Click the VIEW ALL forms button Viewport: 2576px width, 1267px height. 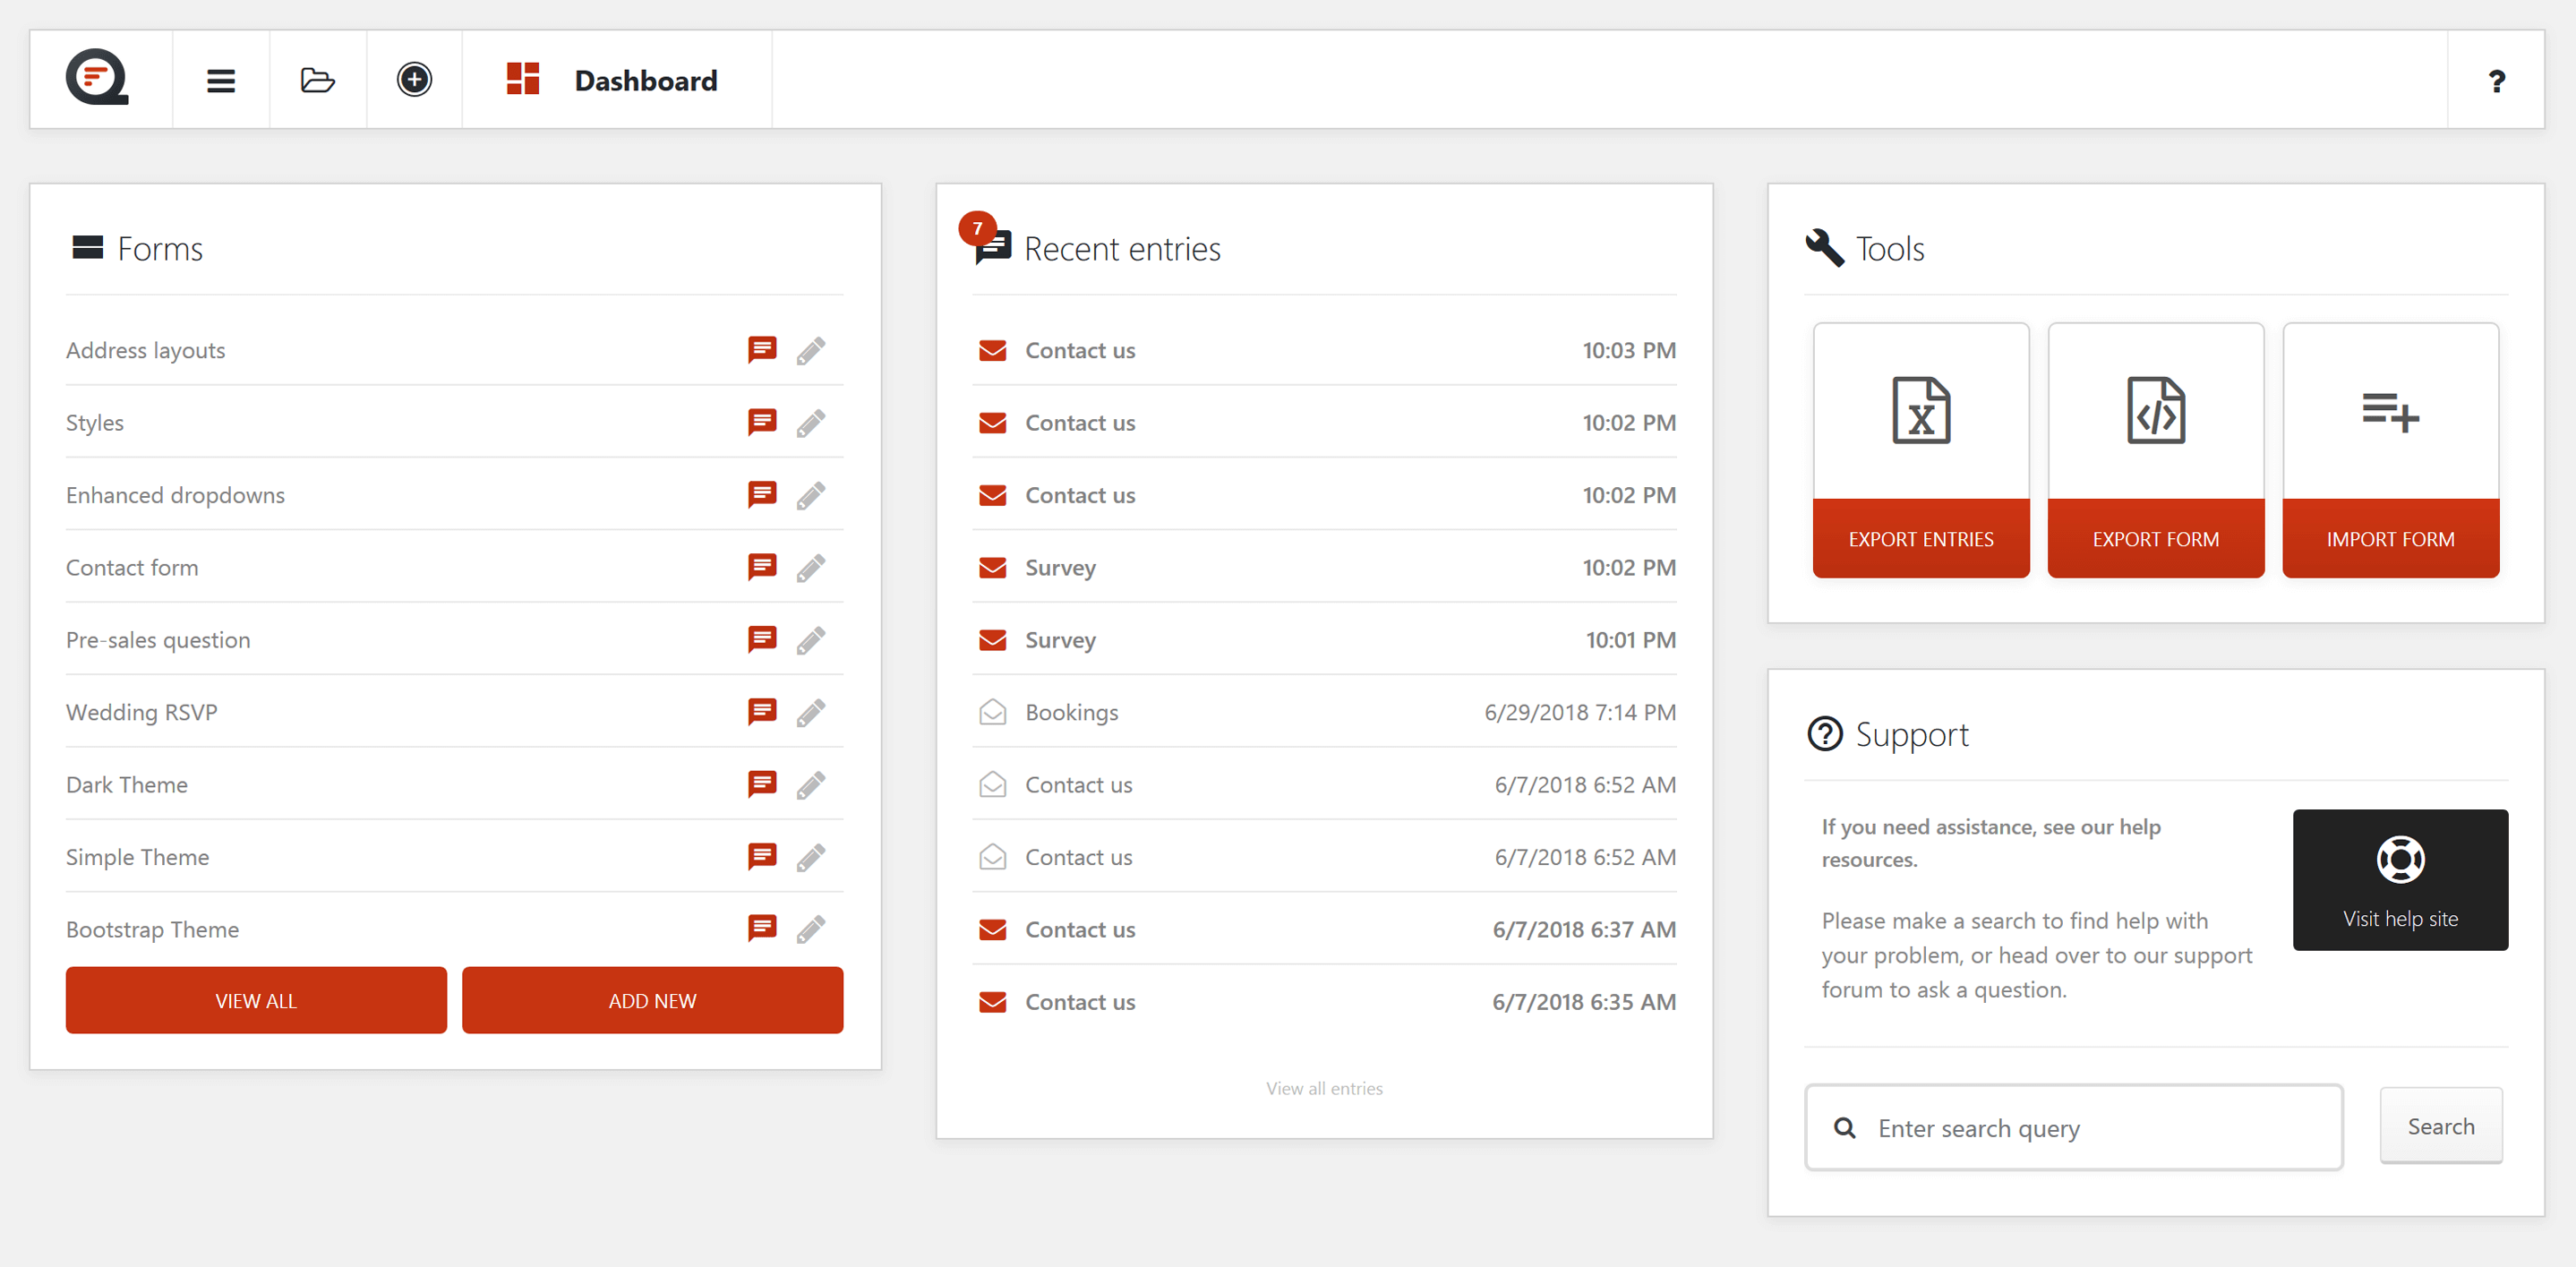point(256,1000)
